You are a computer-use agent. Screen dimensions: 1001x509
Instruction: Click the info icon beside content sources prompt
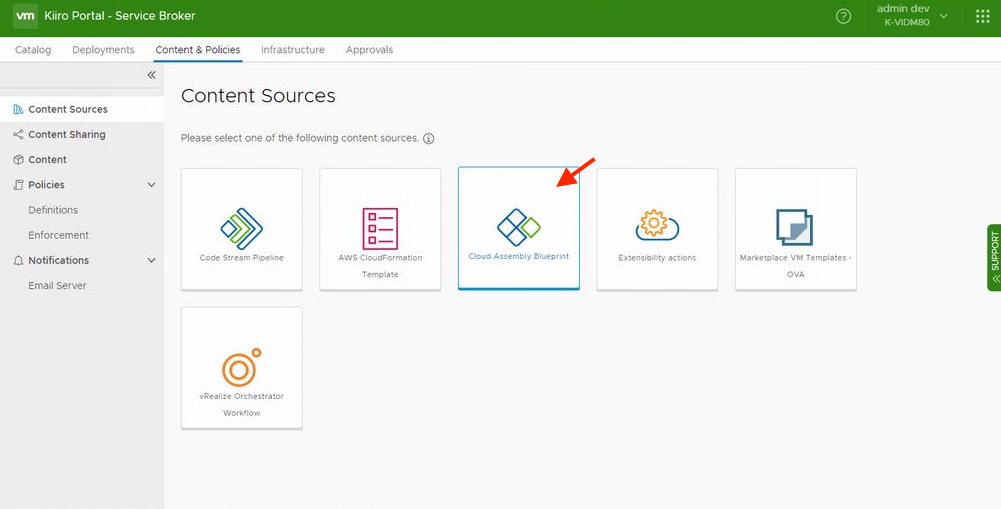(428, 139)
